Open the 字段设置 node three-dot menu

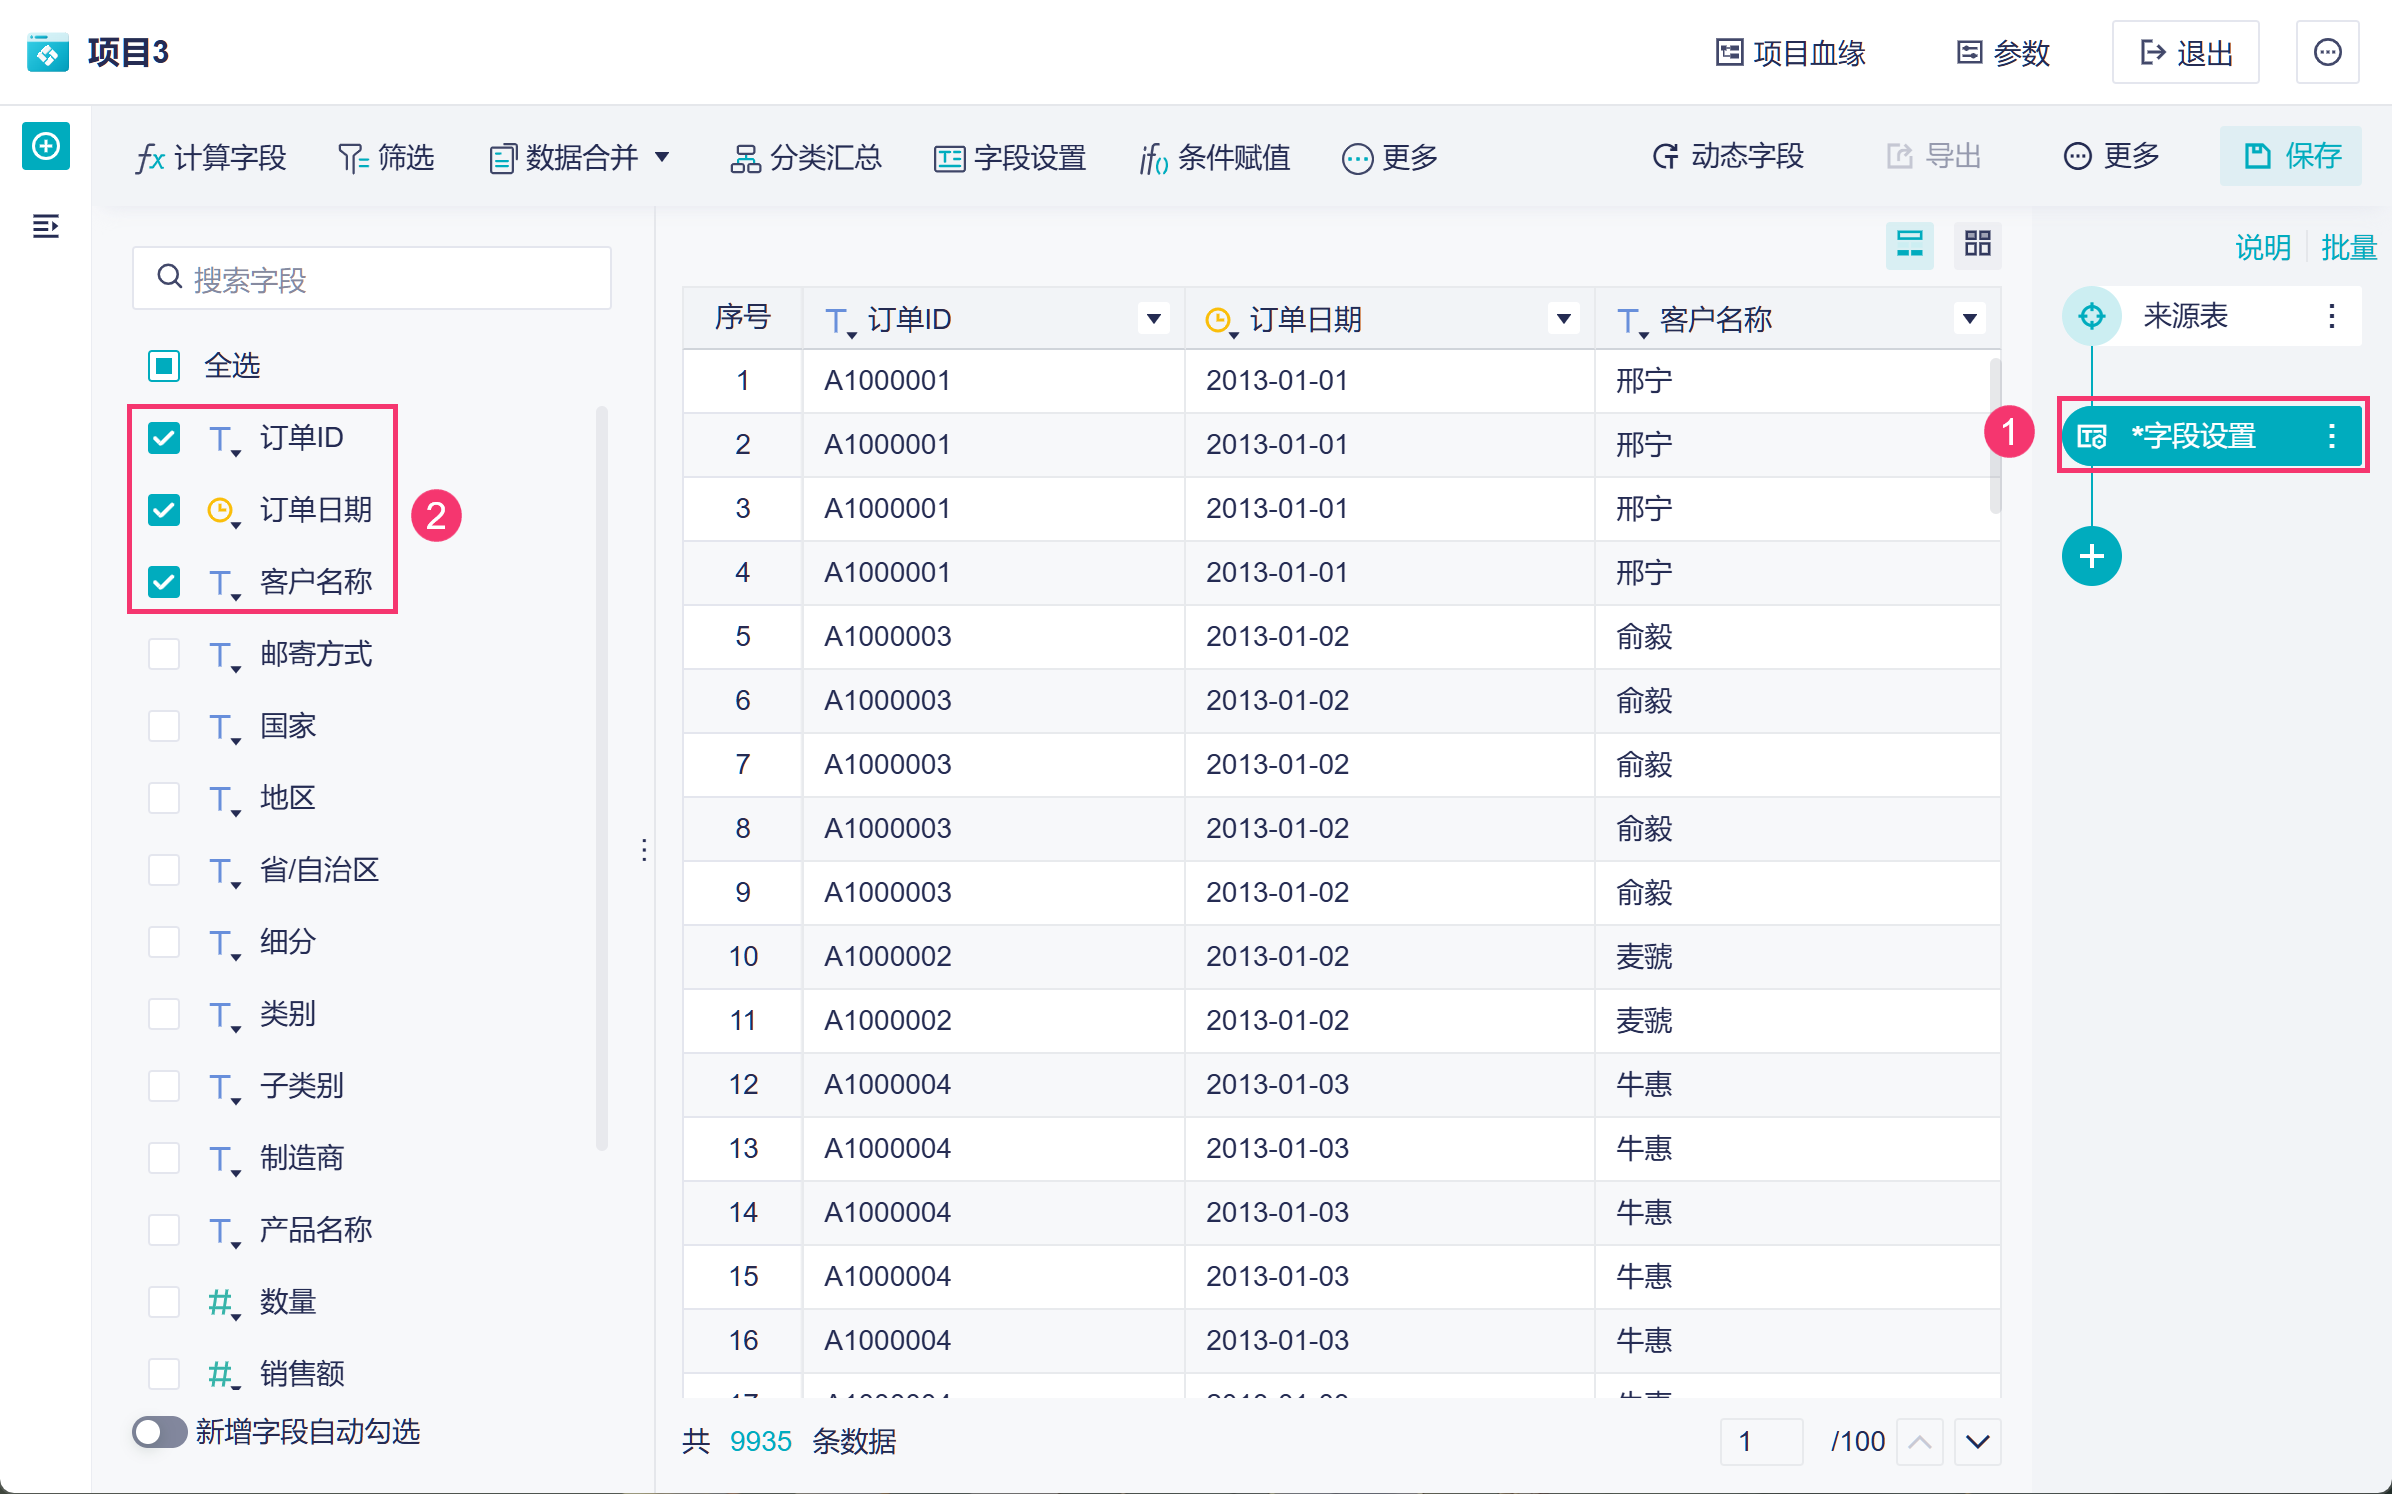tap(2331, 436)
